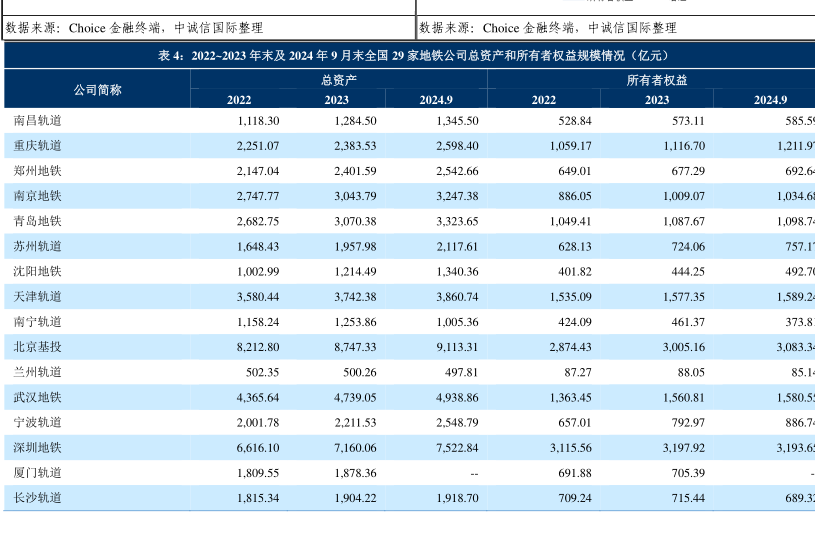
Task: Select the 北京基投 company name cell
Action: click(38, 347)
